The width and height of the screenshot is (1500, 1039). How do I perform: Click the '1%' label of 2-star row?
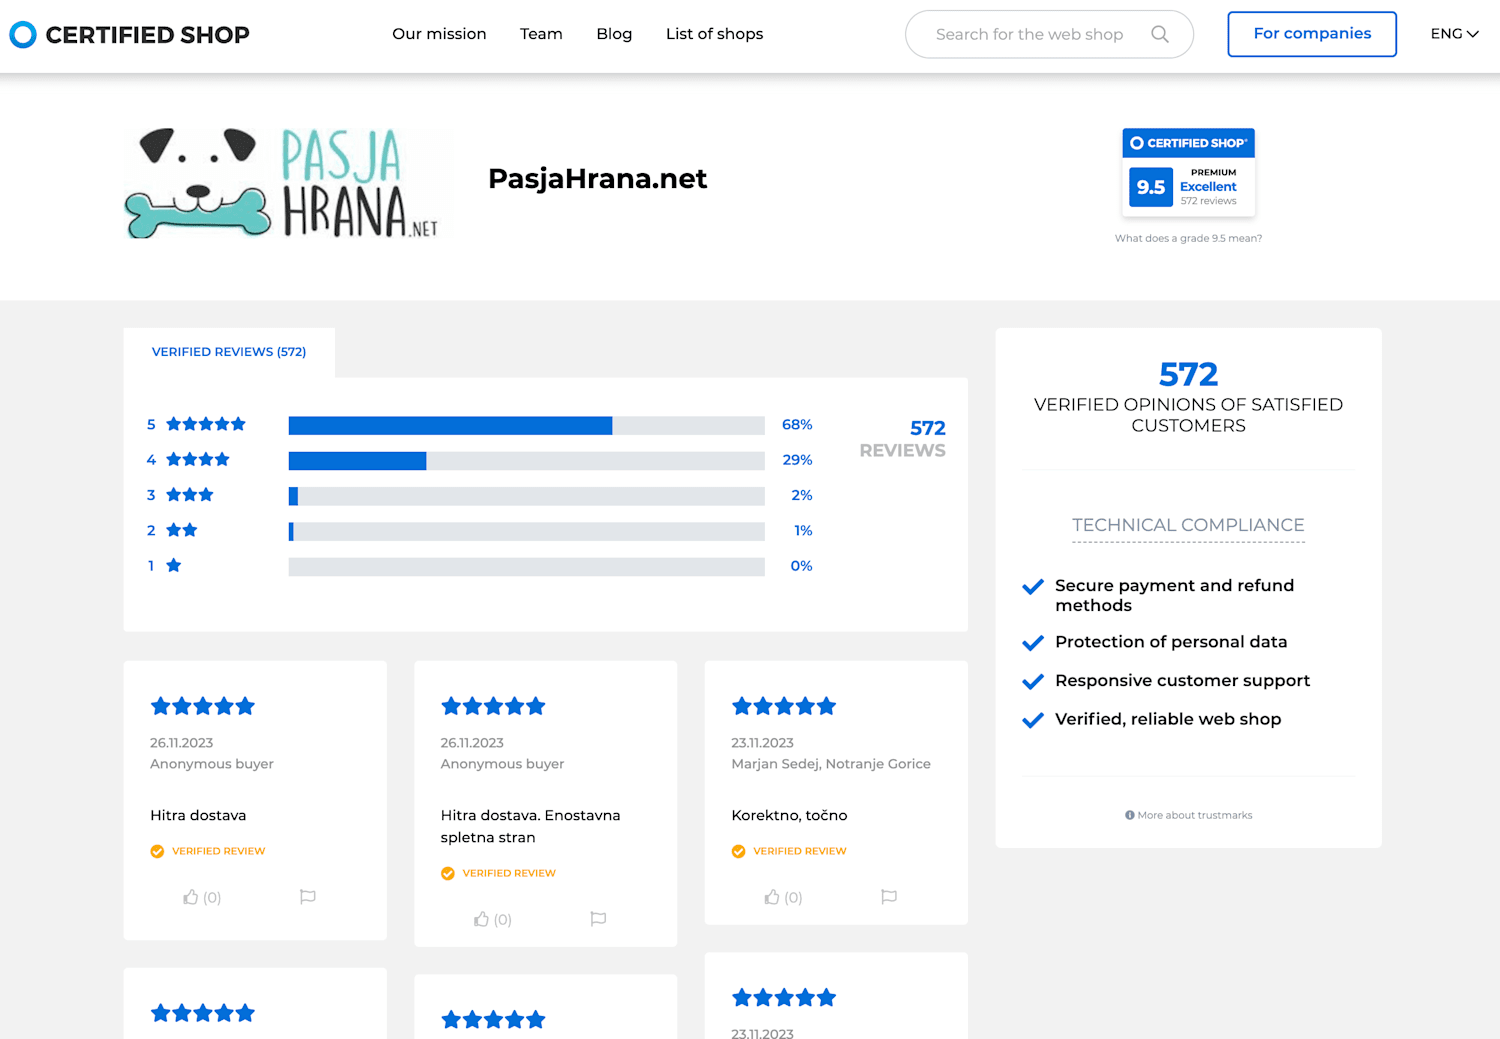coord(803,531)
